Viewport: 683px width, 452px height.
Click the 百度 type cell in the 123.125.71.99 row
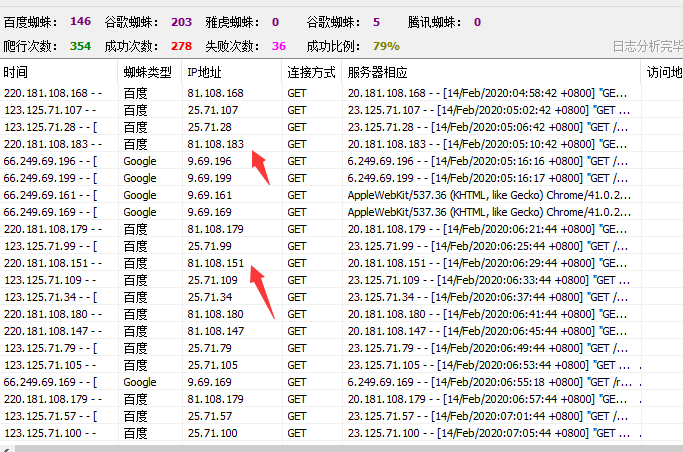(135, 246)
